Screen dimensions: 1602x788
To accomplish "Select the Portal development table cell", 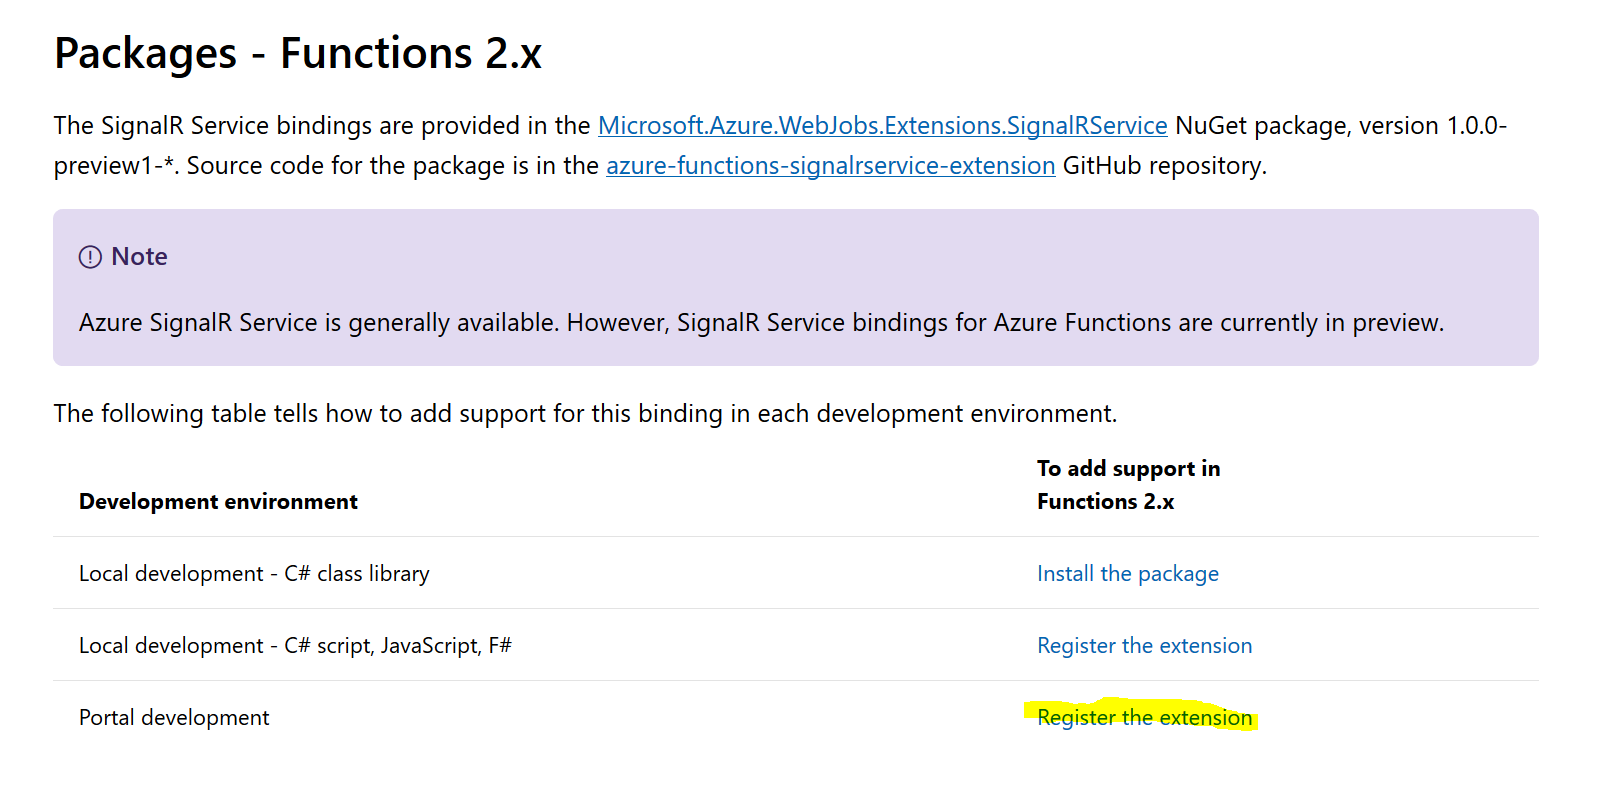I will [174, 718].
